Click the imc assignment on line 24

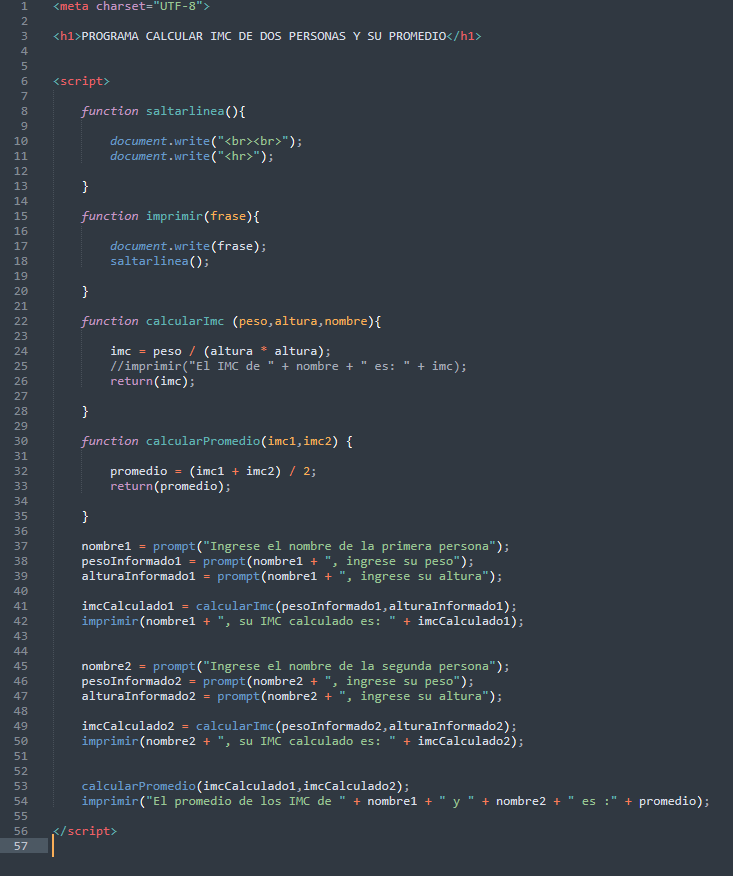[220, 351]
